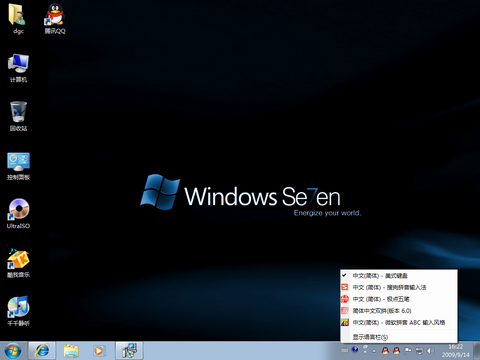Select the 腾讯QQ desktop shortcut

coord(55,19)
